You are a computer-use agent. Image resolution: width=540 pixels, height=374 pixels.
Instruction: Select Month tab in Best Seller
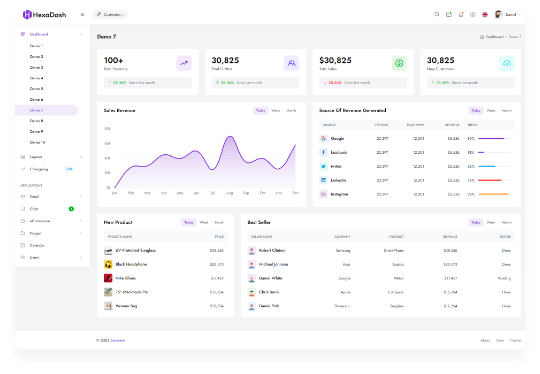tap(507, 222)
